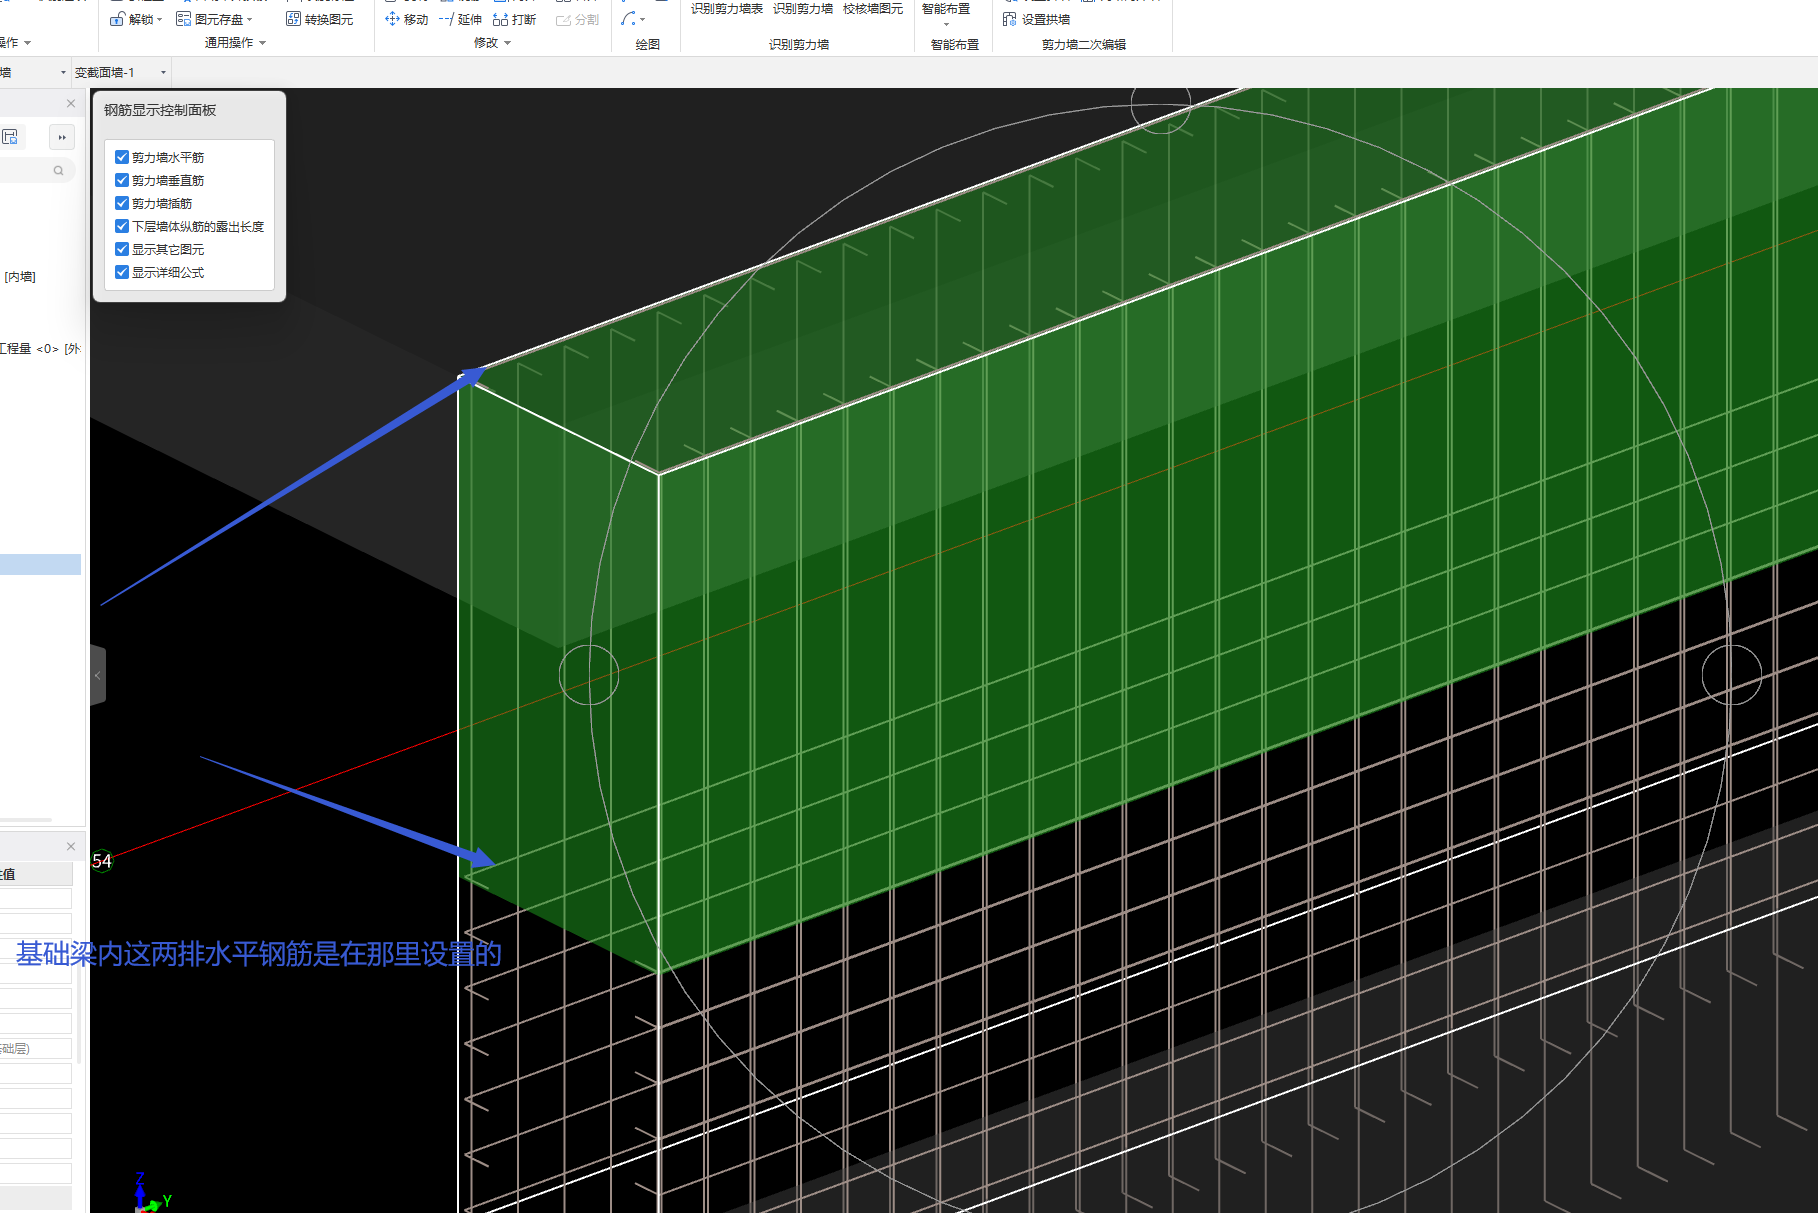
Task: Click the 智能布置 button
Action: [946, 8]
